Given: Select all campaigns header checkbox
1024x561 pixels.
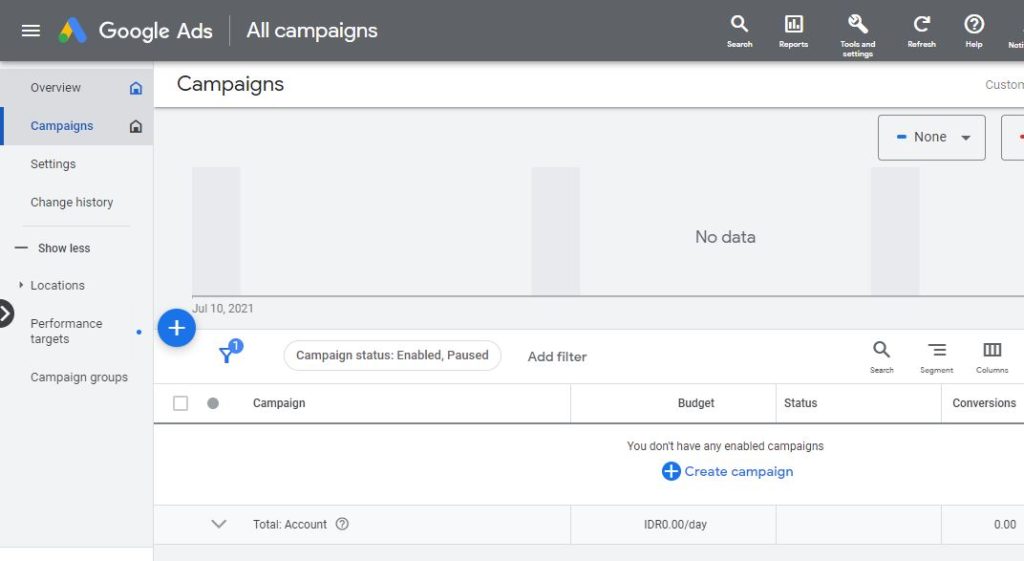Looking at the screenshot, I should click(x=180, y=403).
